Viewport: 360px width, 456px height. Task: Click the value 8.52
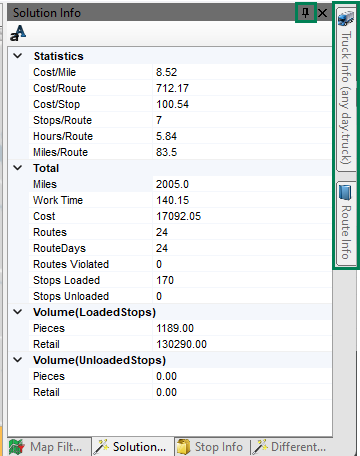click(x=166, y=72)
